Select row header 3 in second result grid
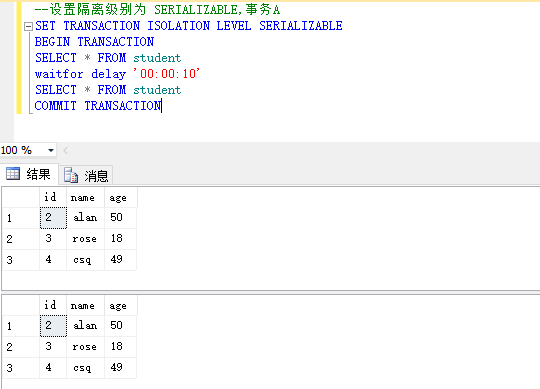Image resolution: width=540 pixels, height=389 pixels. click(x=21, y=368)
